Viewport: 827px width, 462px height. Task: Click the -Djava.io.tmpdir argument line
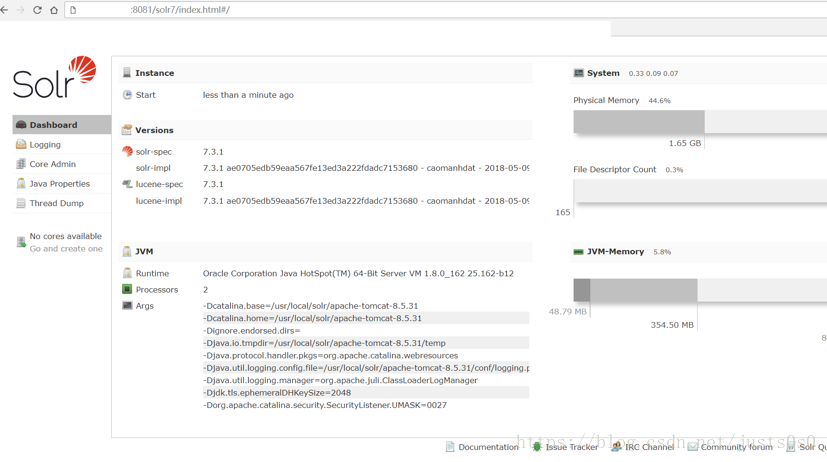[366, 343]
